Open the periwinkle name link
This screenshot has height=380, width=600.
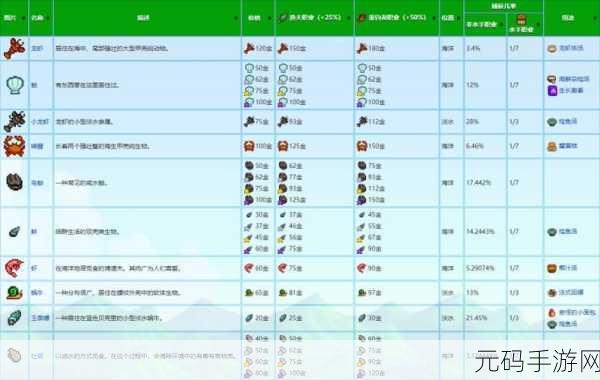pyautogui.click(x=40, y=318)
